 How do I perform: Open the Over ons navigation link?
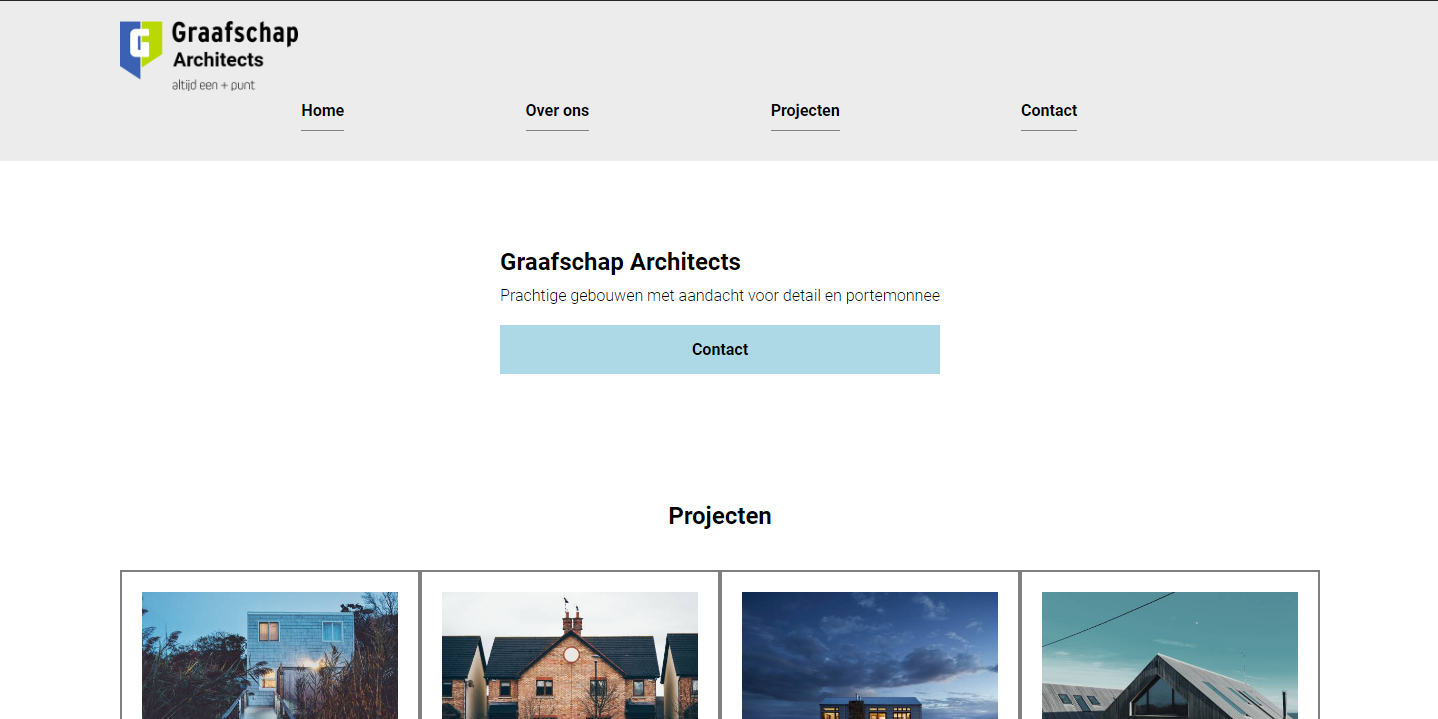[557, 111]
